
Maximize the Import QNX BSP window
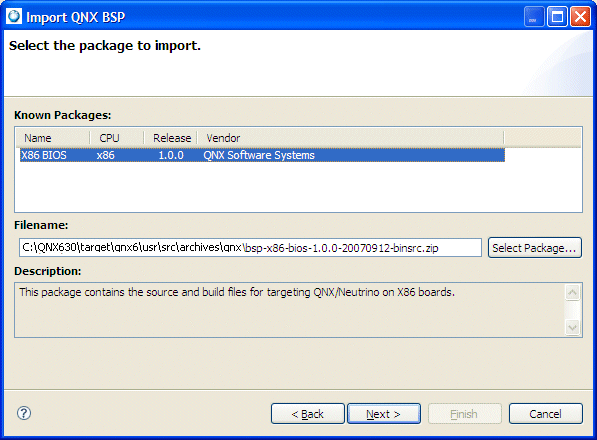(557, 17)
